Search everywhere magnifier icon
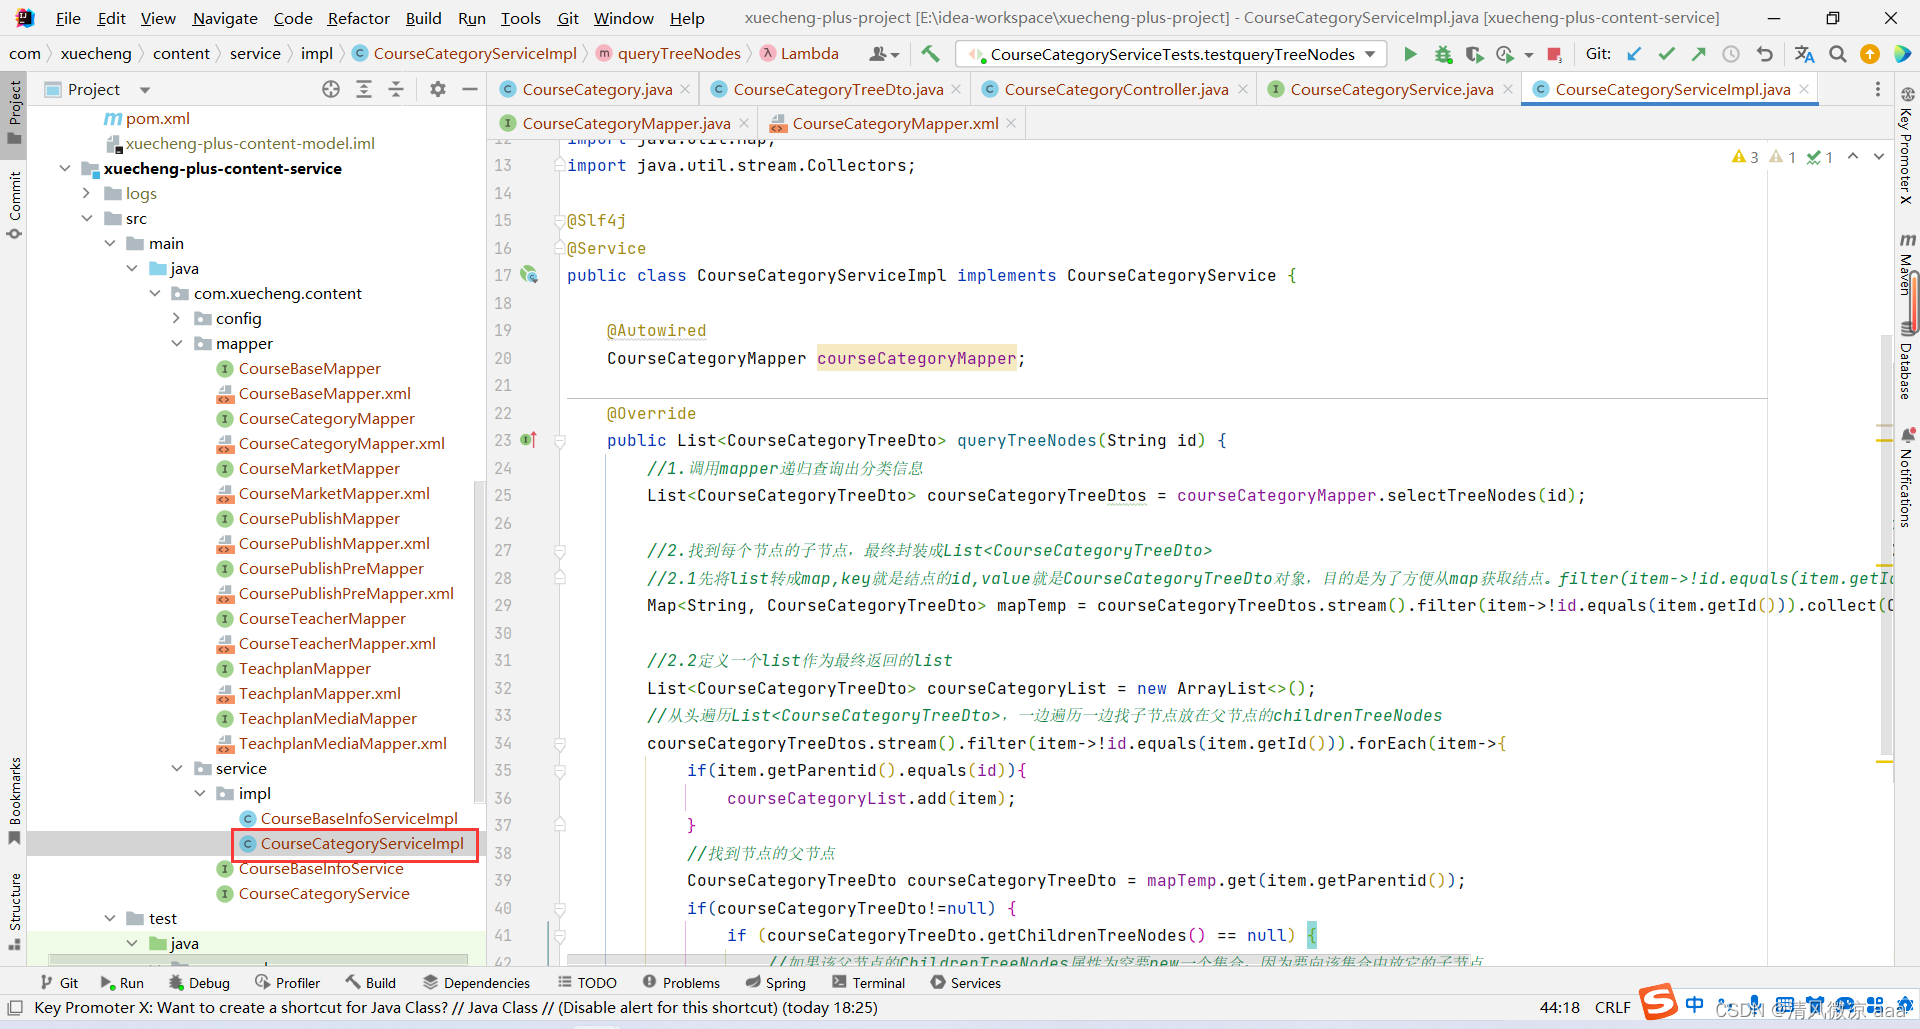Screen dimensions: 1920x1029 pyautogui.click(x=1837, y=54)
